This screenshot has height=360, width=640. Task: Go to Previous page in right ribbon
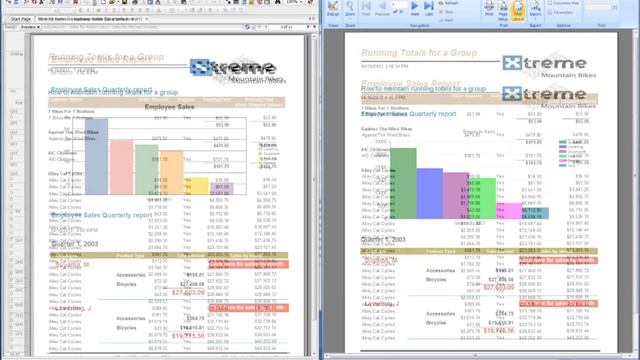(382, 9)
